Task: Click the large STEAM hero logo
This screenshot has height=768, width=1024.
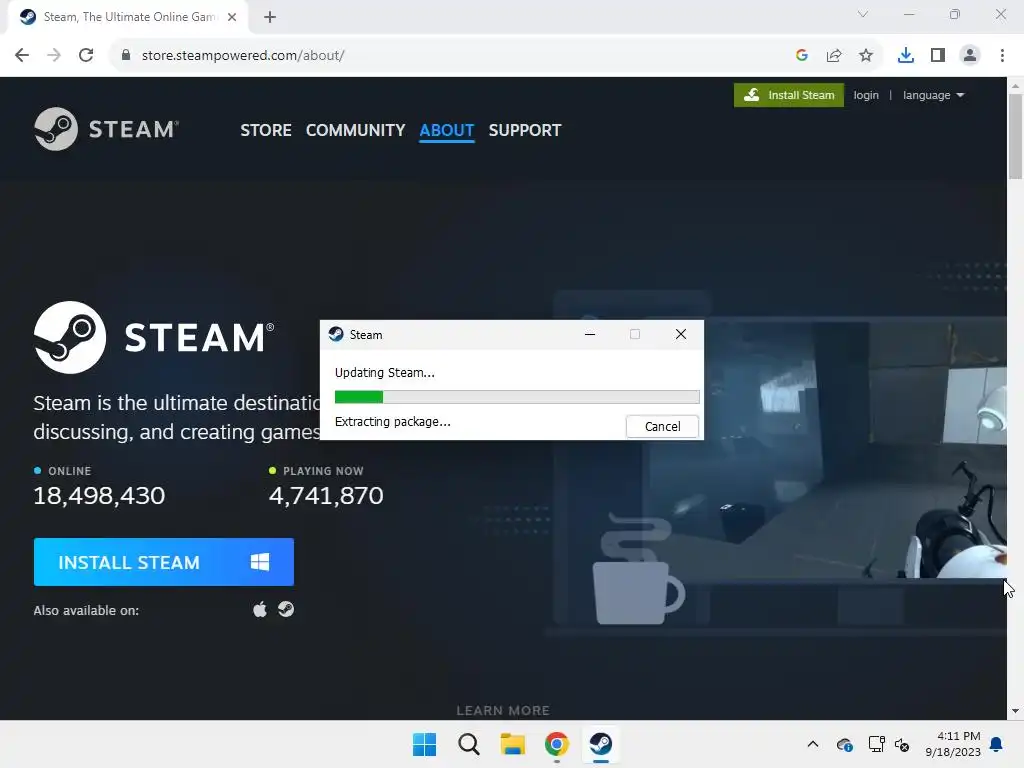Action: pyautogui.click(x=154, y=338)
